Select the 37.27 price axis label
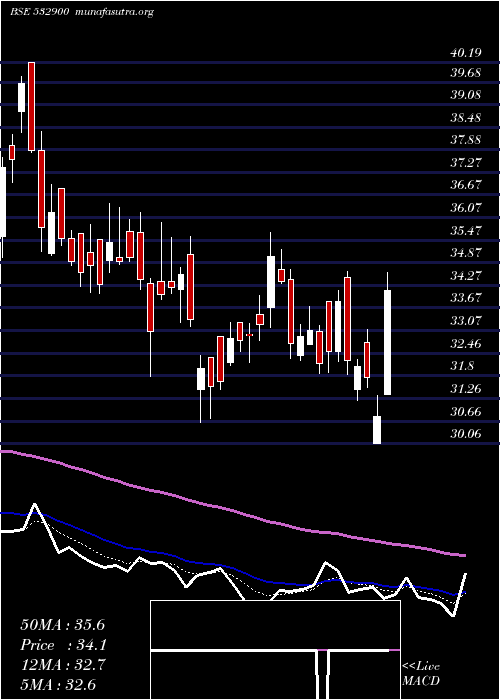The height and width of the screenshot is (700, 500). (x=466, y=162)
